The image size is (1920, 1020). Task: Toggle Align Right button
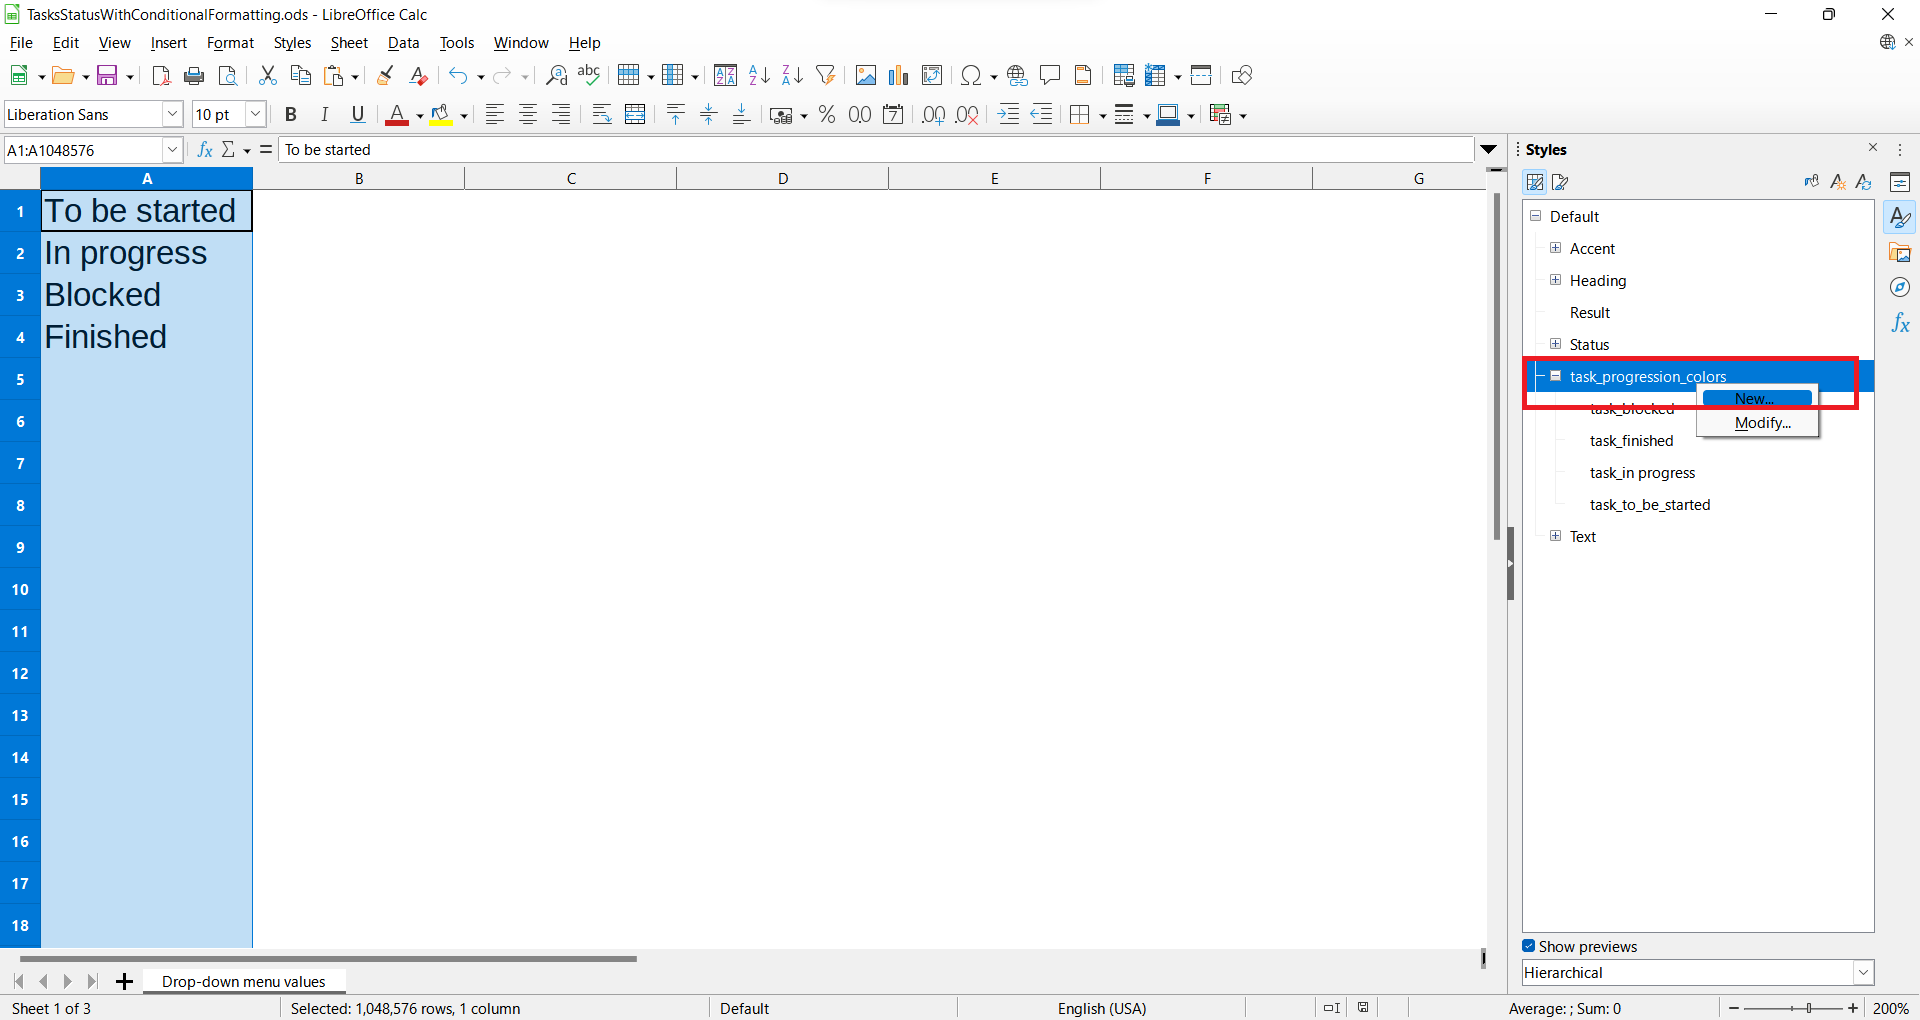coord(560,115)
